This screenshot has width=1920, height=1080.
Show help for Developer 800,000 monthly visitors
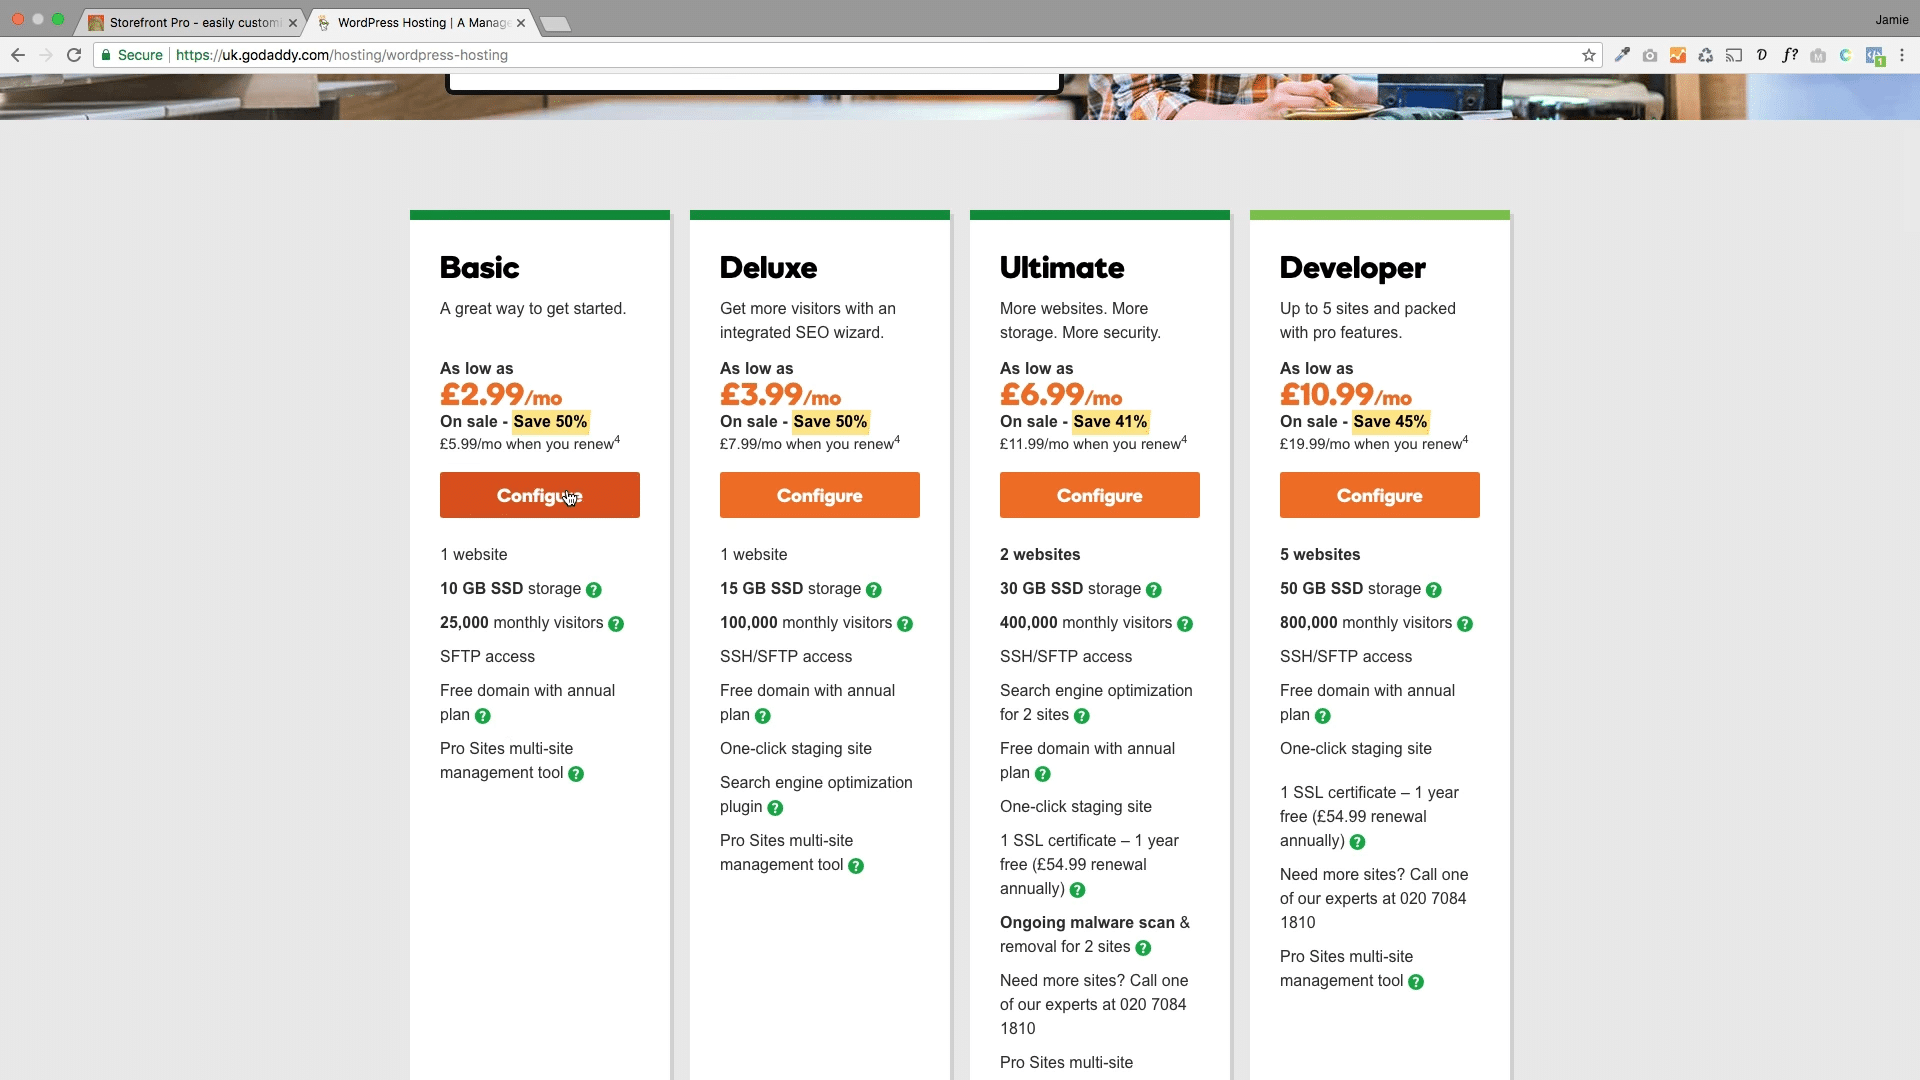[1465, 624]
